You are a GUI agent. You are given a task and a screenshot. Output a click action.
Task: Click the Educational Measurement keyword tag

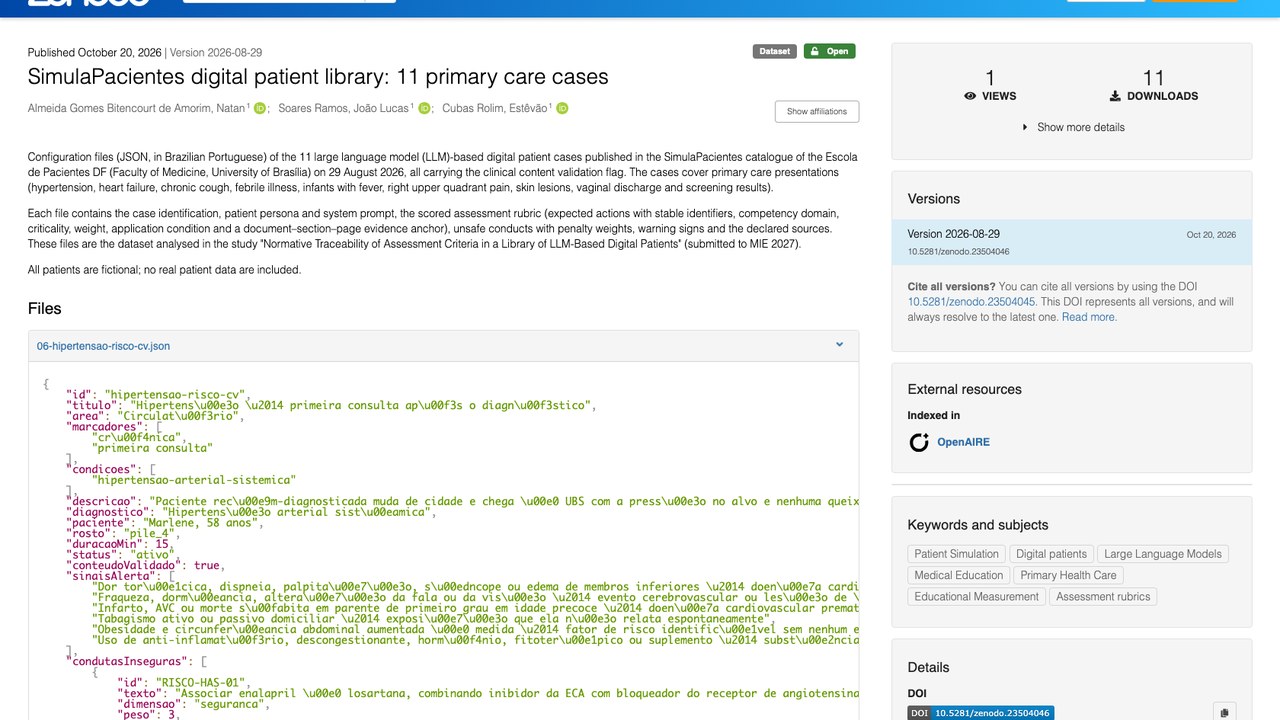976,597
